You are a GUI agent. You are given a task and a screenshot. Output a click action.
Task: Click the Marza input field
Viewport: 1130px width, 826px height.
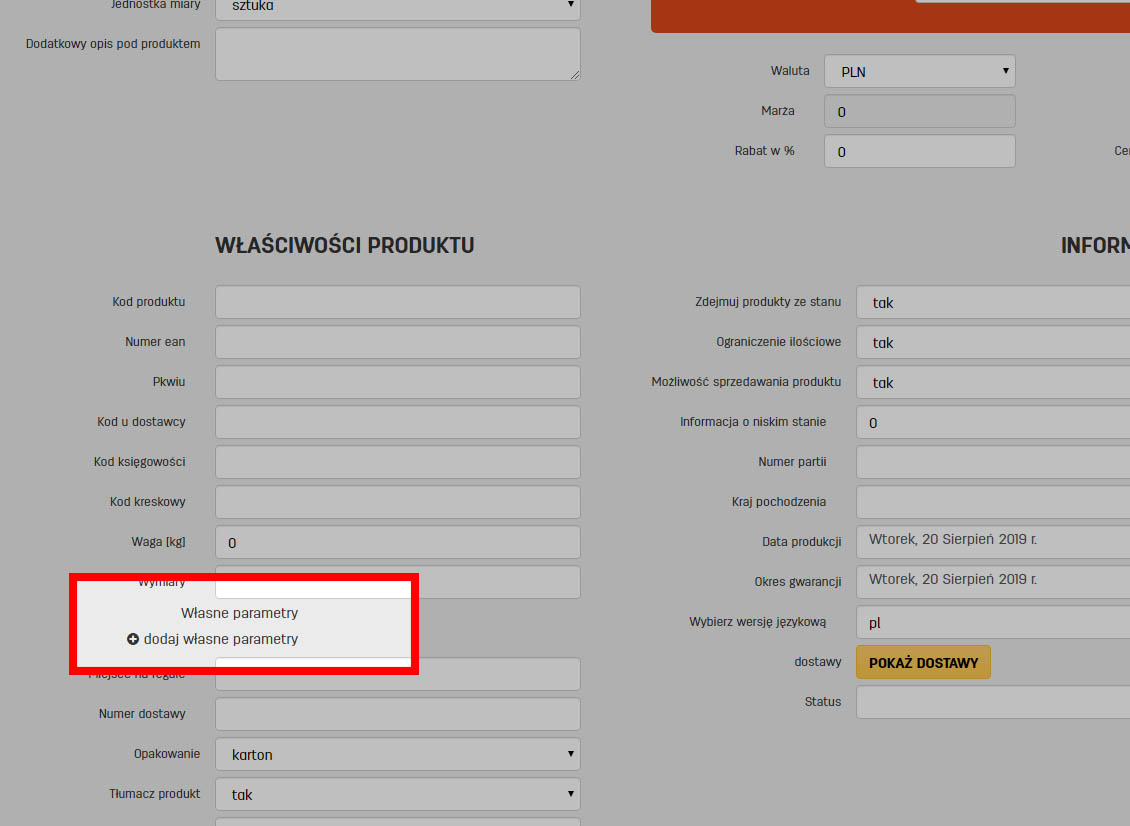point(918,111)
